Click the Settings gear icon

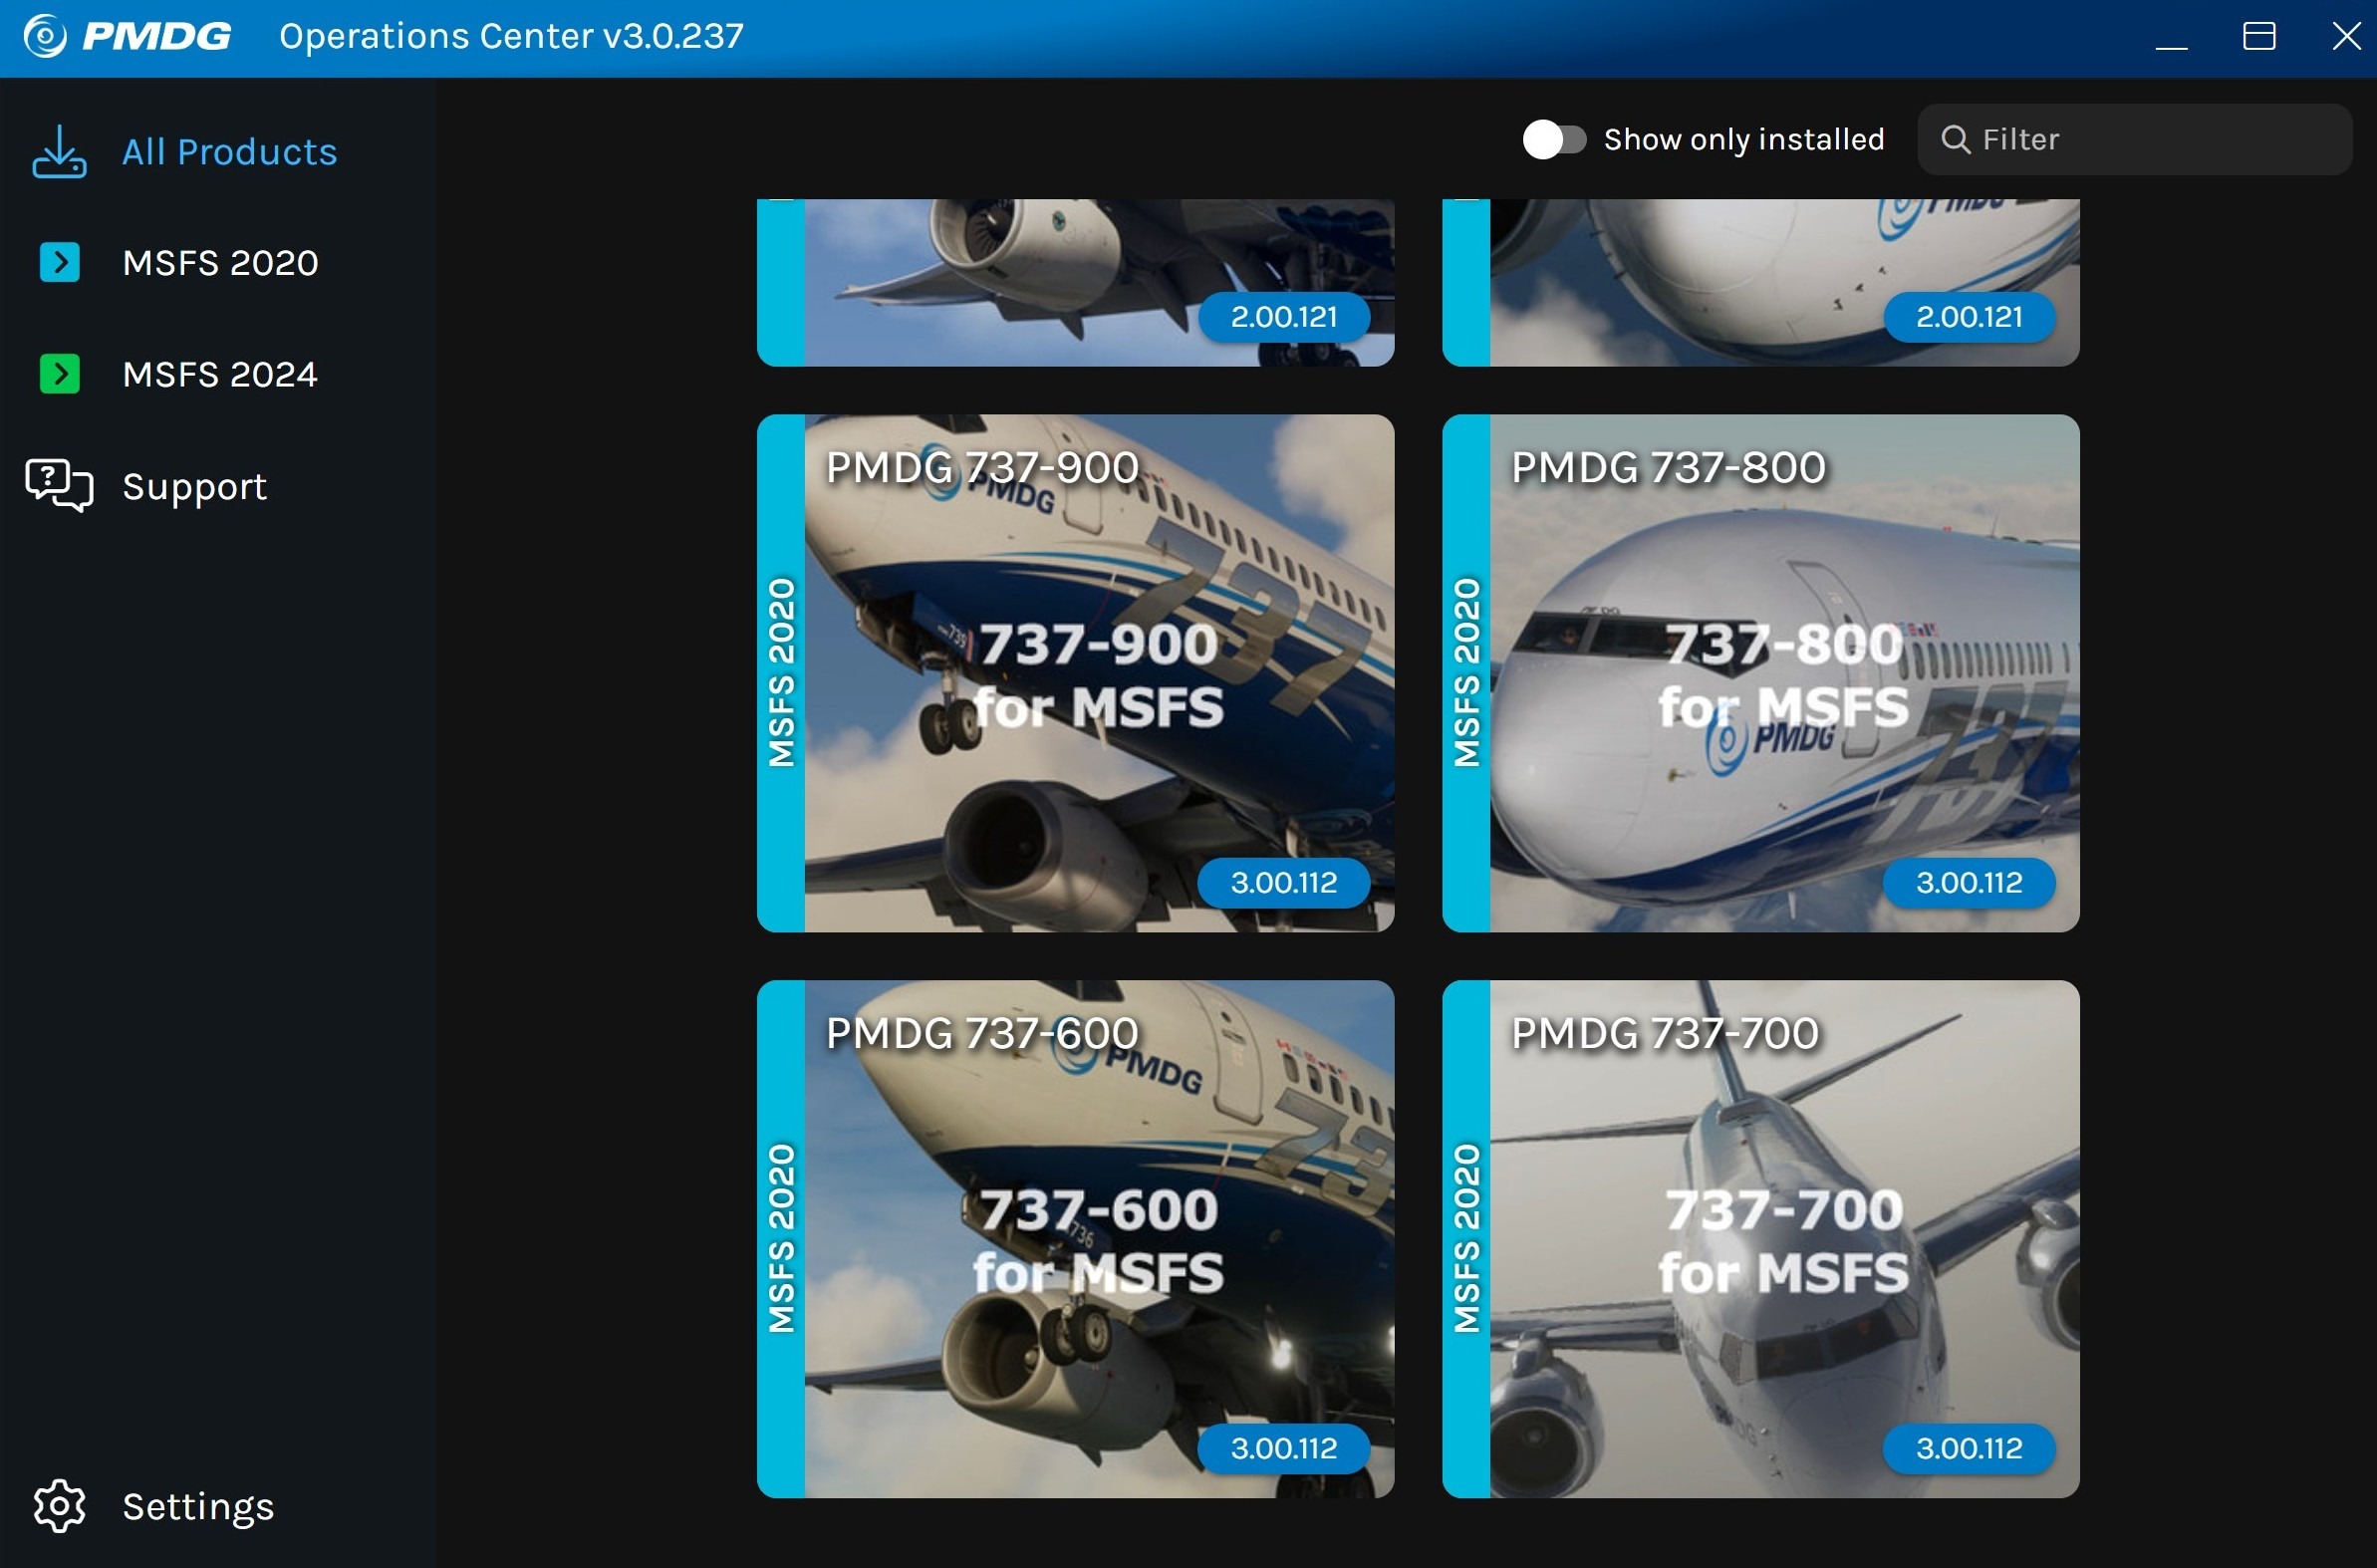tap(59, 1506)
